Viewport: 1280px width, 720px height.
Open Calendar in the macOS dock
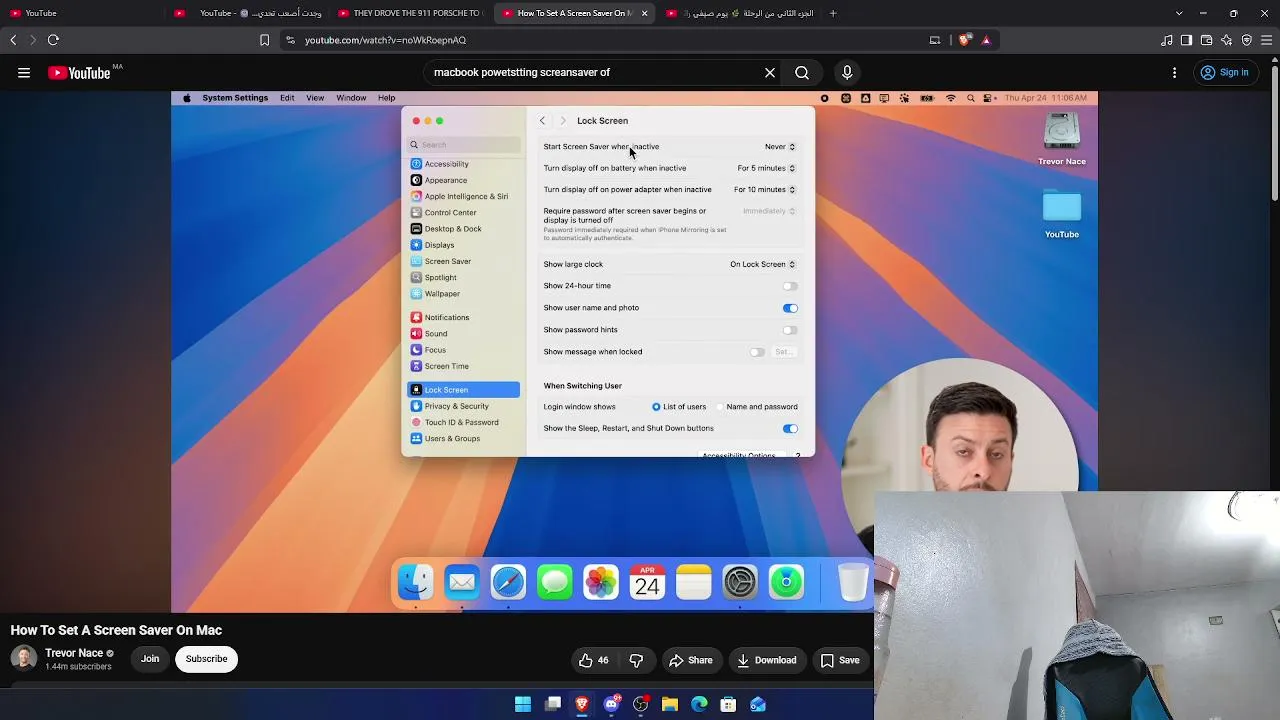[x=647, y=582]
